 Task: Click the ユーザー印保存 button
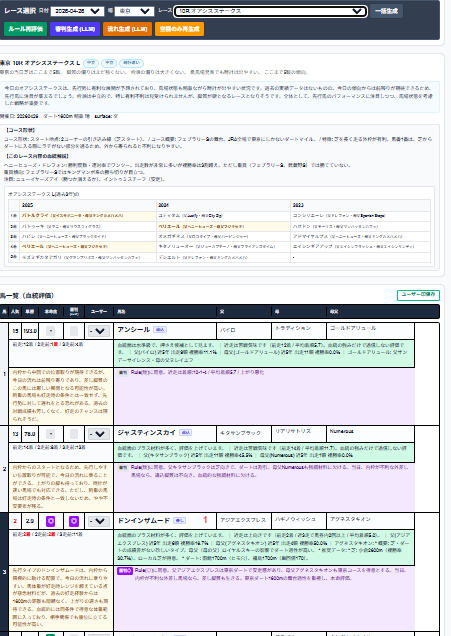click(418, 295)
